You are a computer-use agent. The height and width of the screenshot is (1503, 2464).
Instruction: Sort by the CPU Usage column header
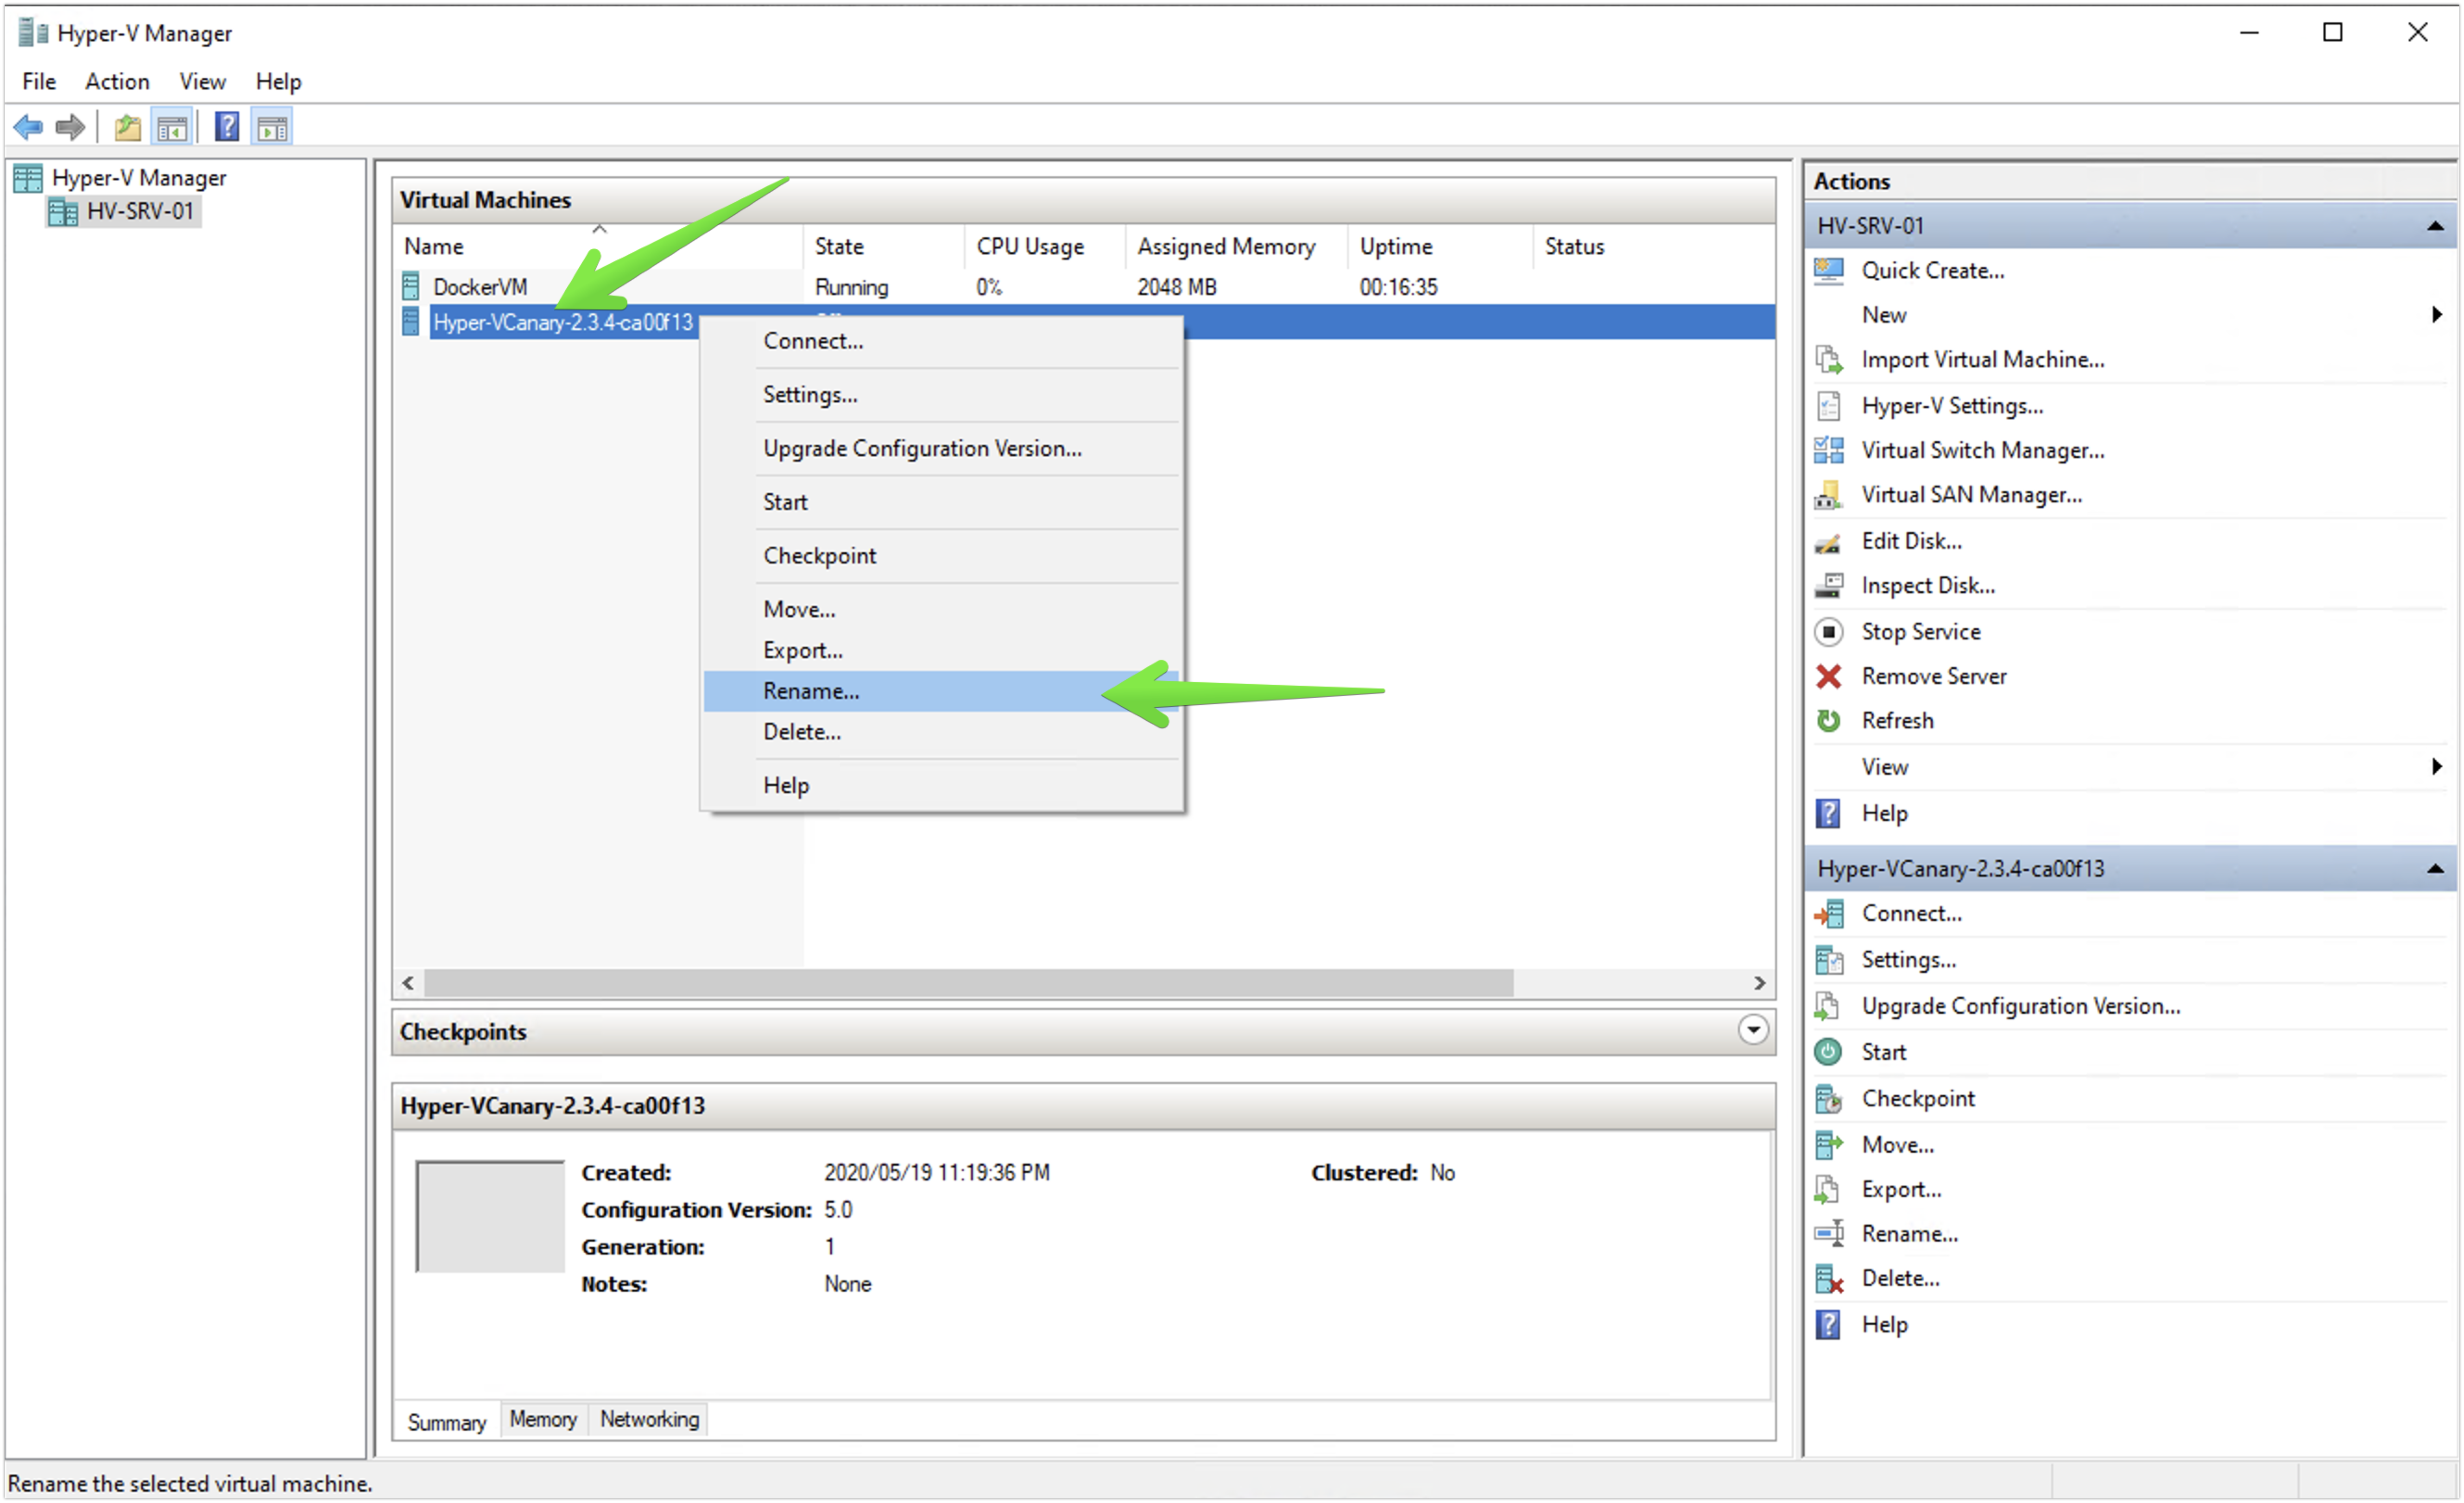pyautogui.click(x=1045, y=246)
